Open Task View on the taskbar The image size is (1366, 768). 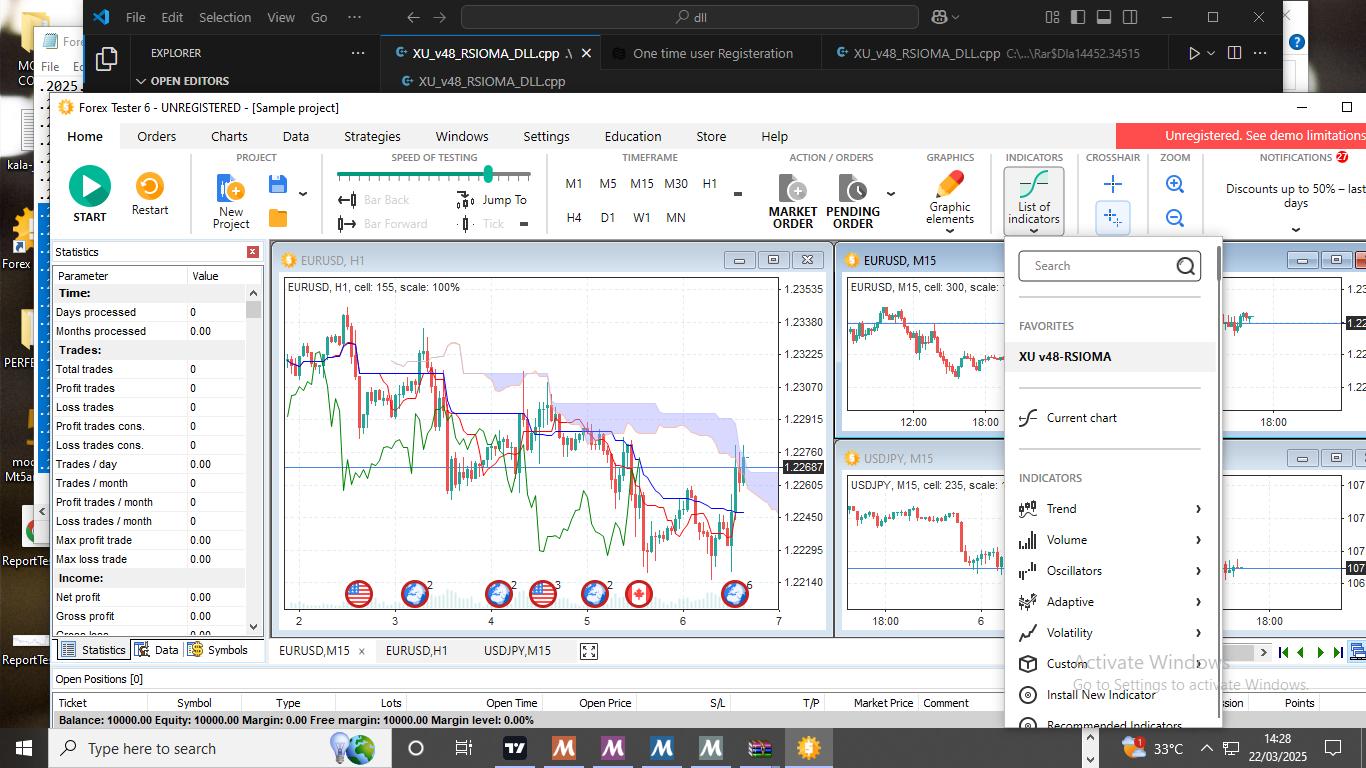click(464, 748)
